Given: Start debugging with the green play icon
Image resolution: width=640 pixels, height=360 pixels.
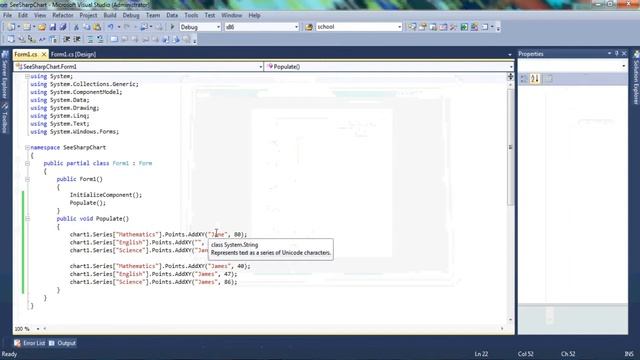Looking at the screenshot, I should click(x=172, y=27).
